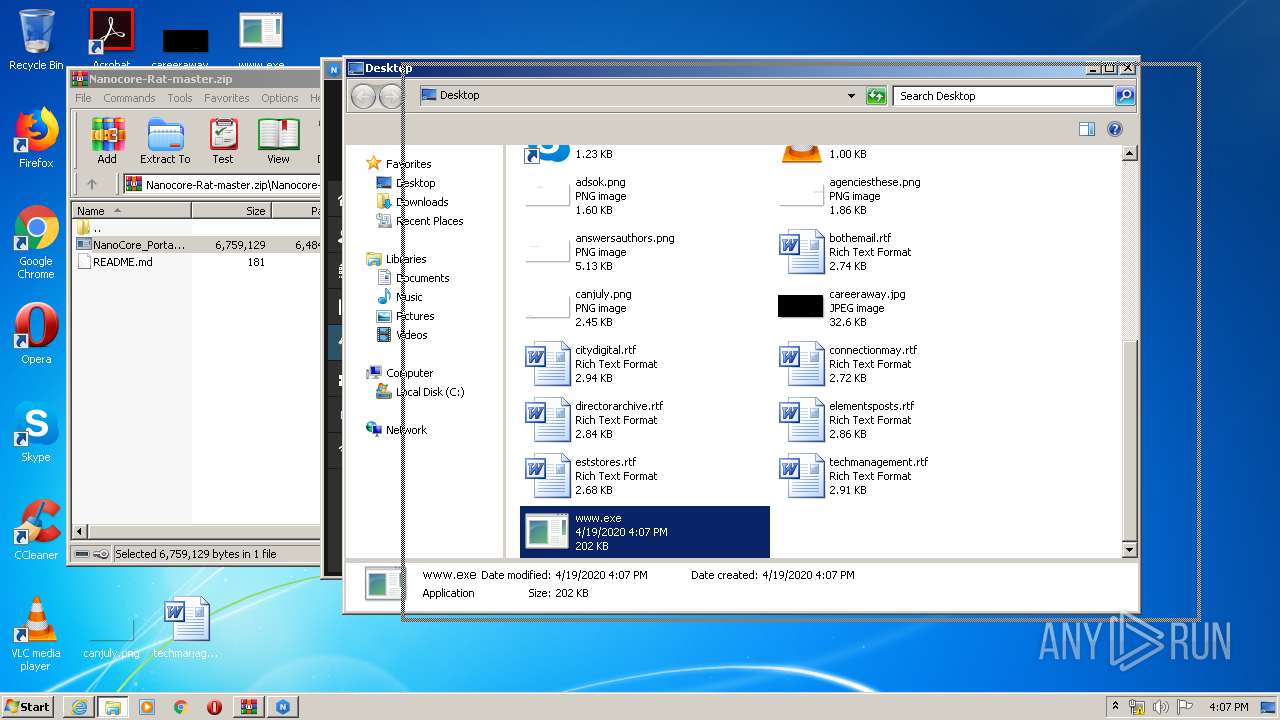Open Documents library in navigation pane
Image resolution: width=1280 pixels, height=720 pixels.
423,278
